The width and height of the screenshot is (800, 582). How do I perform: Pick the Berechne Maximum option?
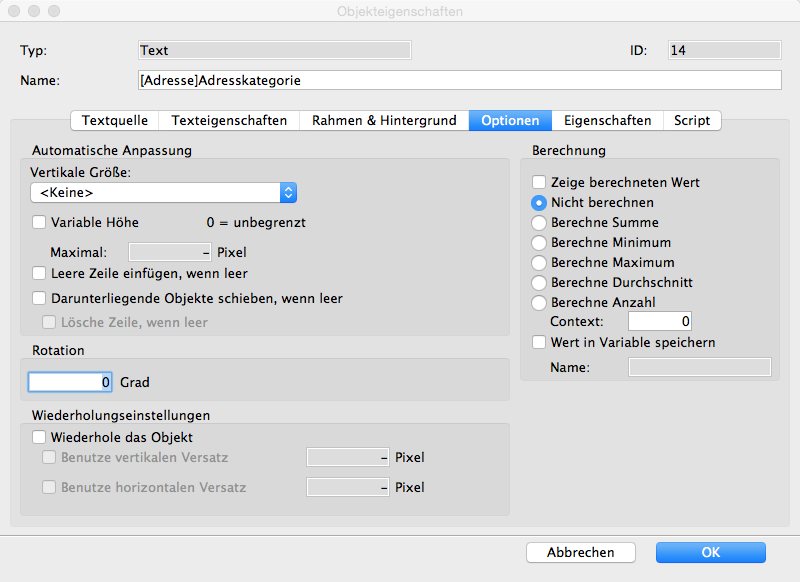[x=539, y=263]
